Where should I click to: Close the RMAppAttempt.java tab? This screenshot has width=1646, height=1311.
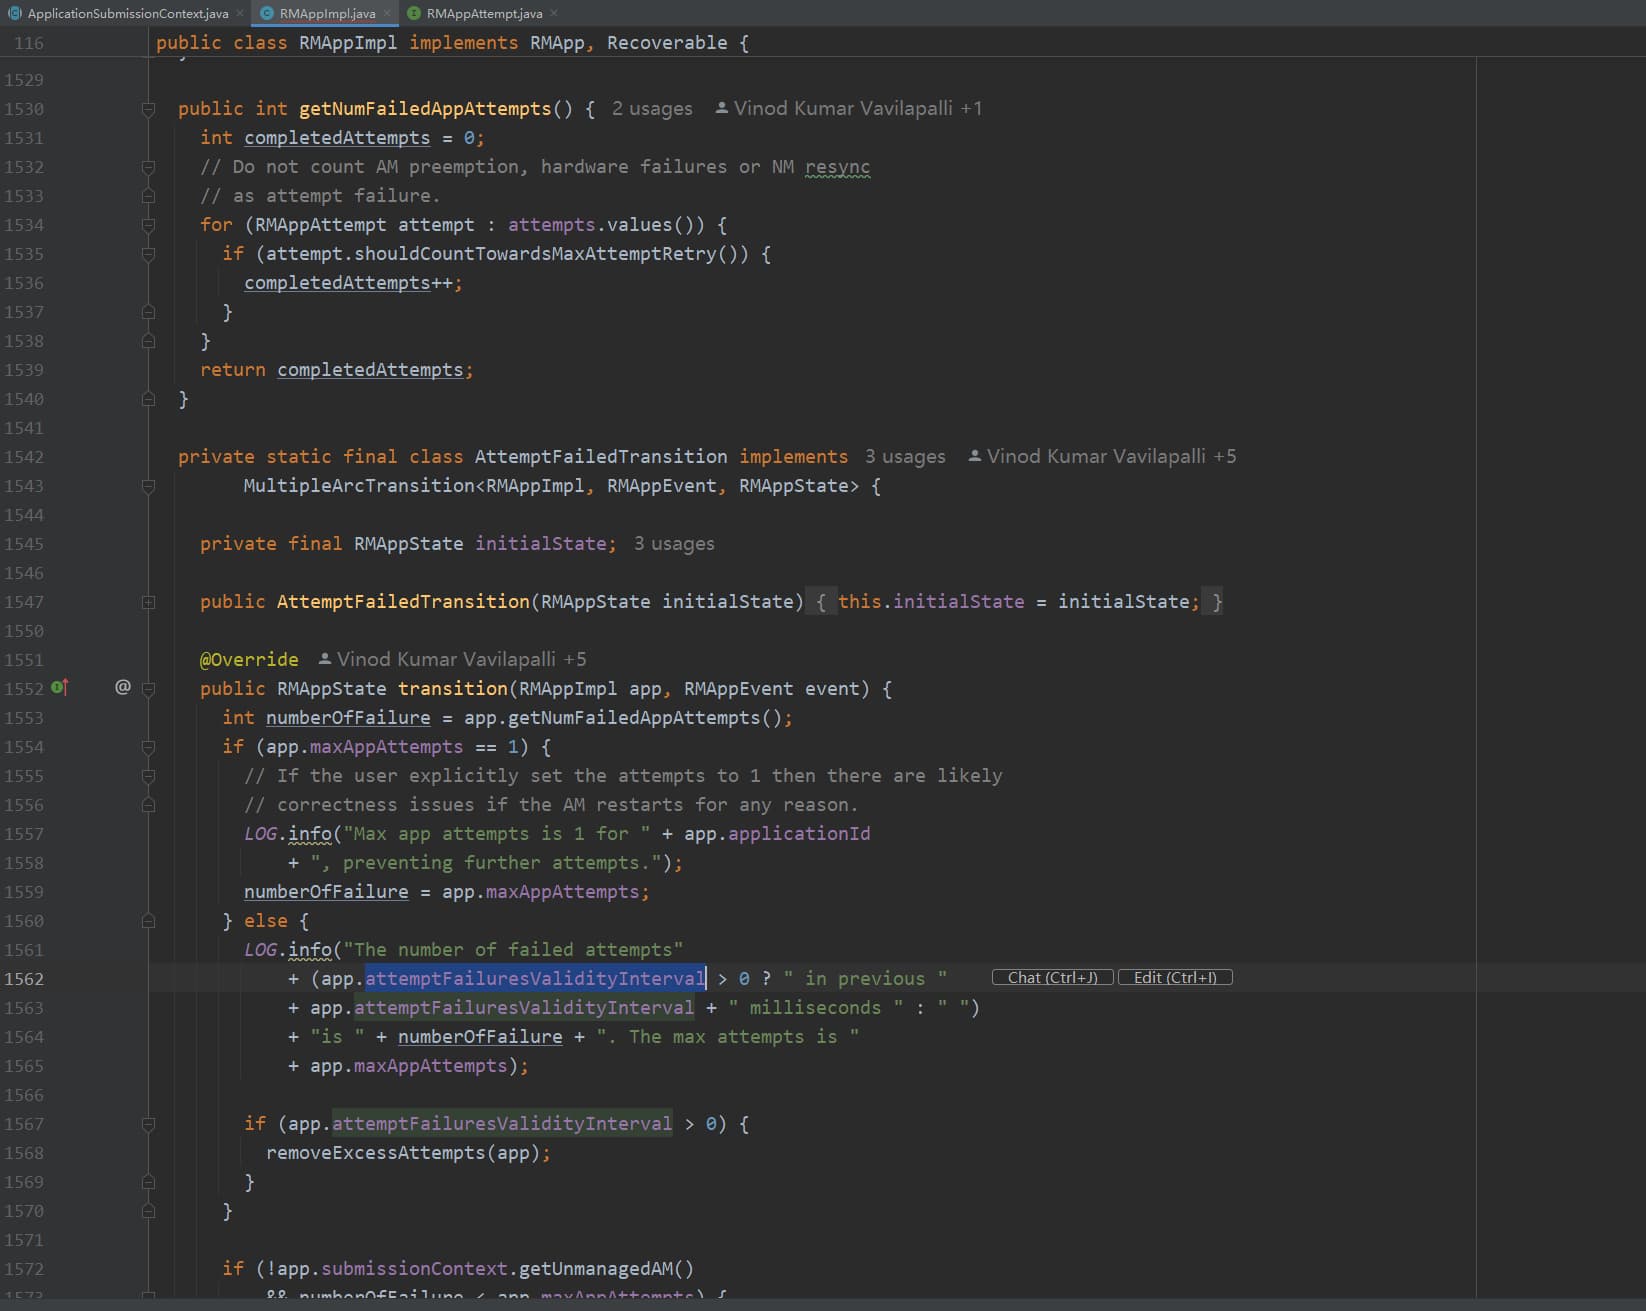coord(554,13)
